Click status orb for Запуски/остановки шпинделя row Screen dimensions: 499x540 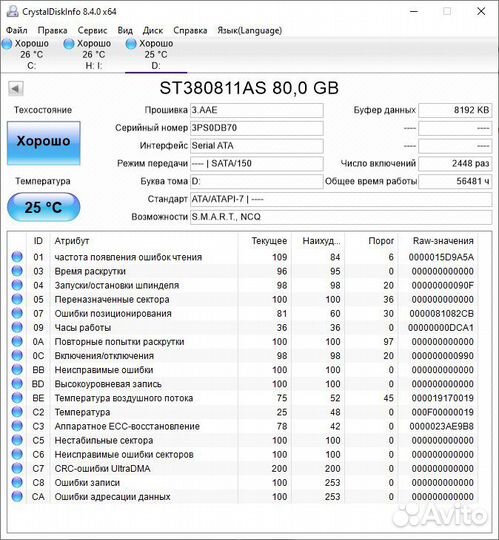pyautogui.click(x=17, y=285)
